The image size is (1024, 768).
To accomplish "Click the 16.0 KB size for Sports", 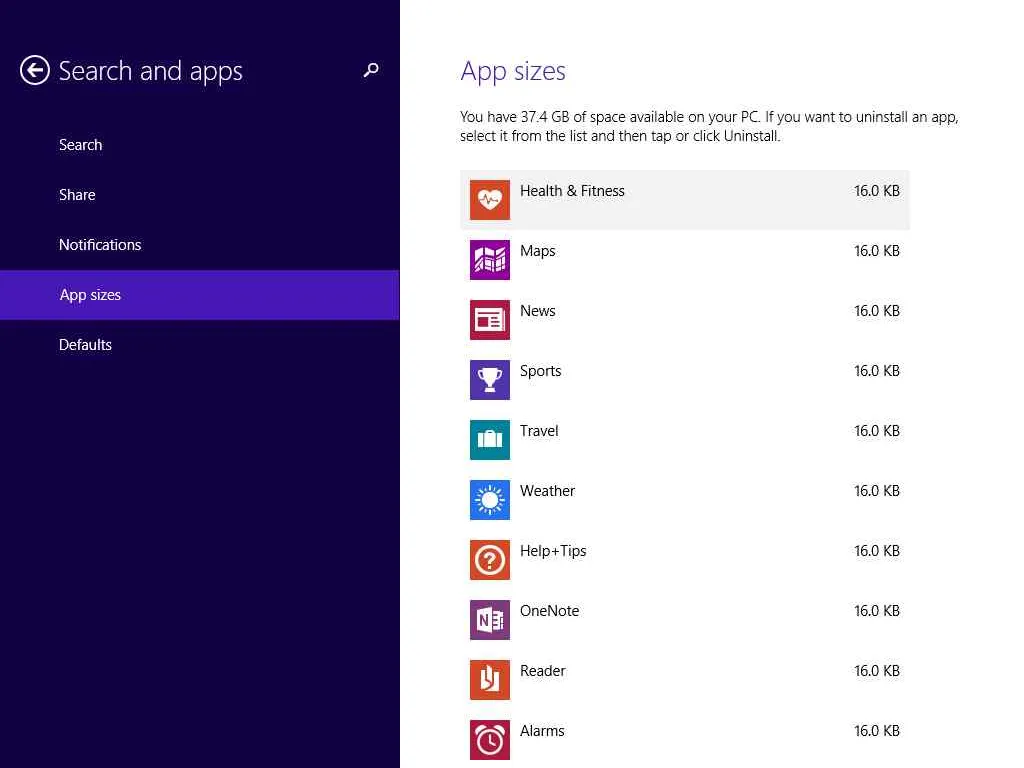I will click(876, 371).
